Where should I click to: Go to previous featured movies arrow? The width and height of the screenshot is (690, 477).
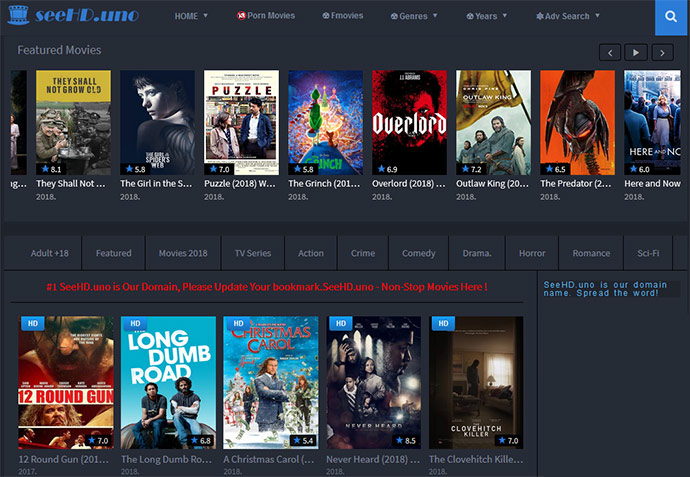(x=610, y=52)
